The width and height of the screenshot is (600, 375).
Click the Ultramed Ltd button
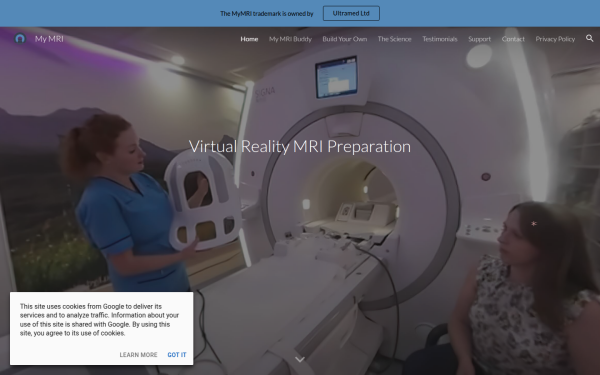pyautogui.click(x=351, y=13)
